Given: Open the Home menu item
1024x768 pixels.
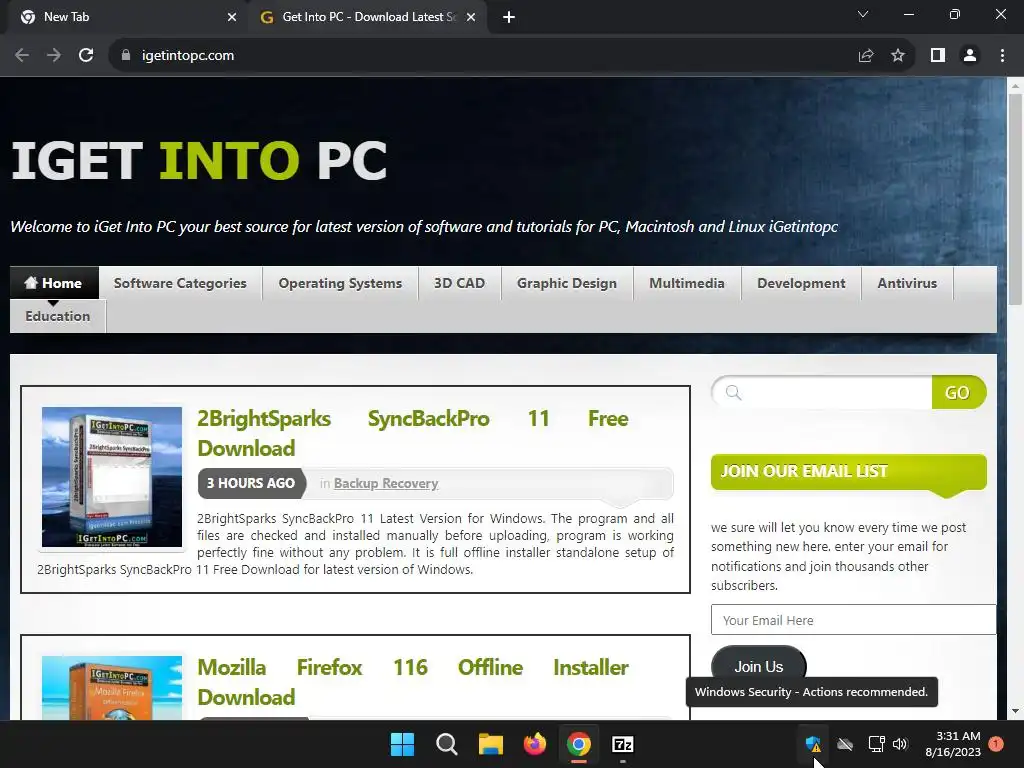Looking at the screenshot, I should [x=54, y=283].
